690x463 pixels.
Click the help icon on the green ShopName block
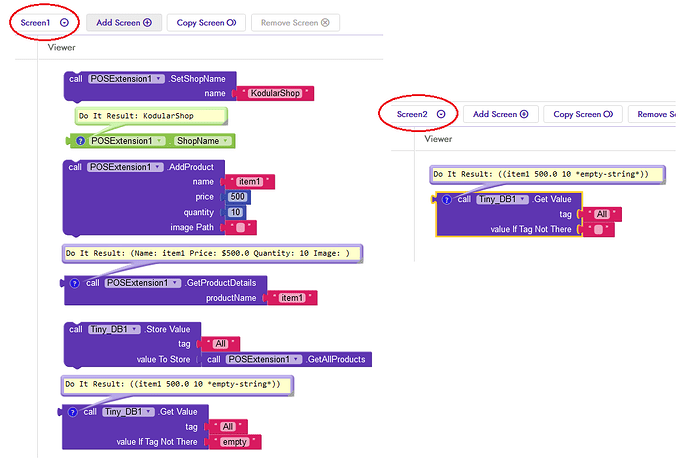coord(80,141)
